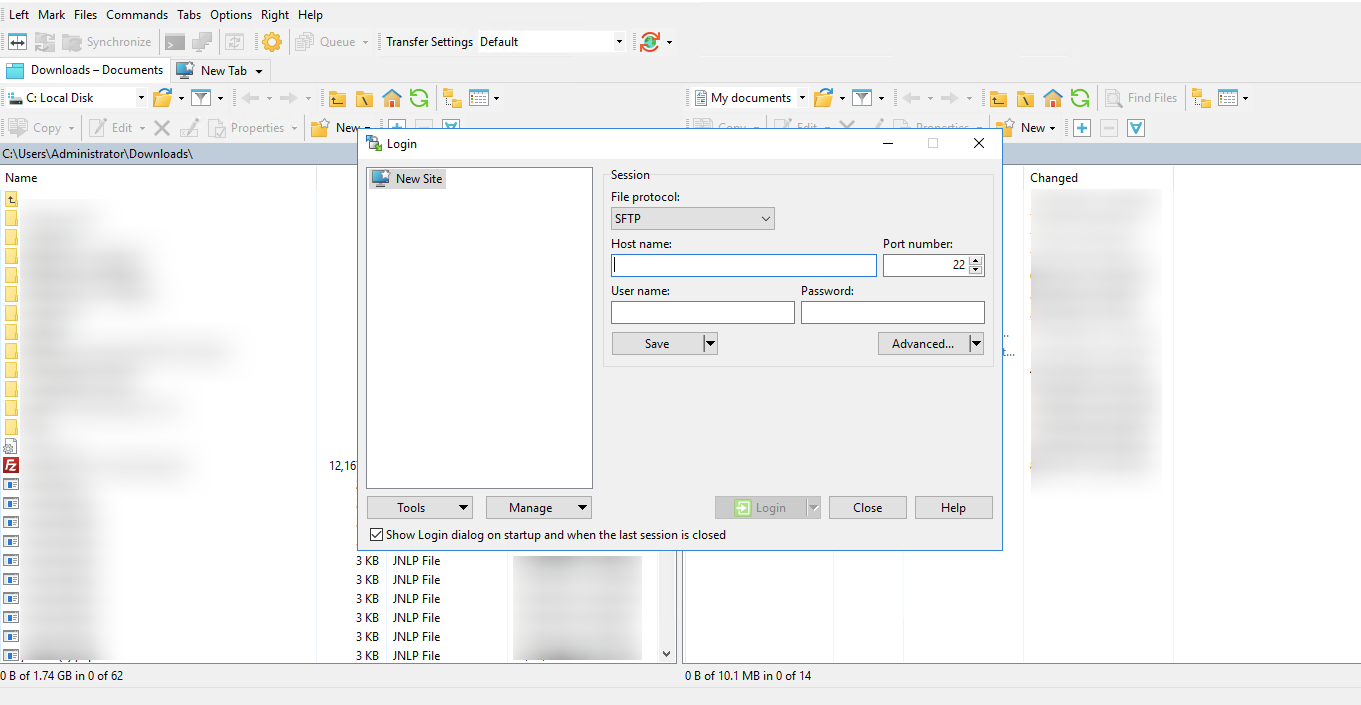Open the Commands menu
The height and width of the screenshot is (705, 1361).
tap(137, 15)
